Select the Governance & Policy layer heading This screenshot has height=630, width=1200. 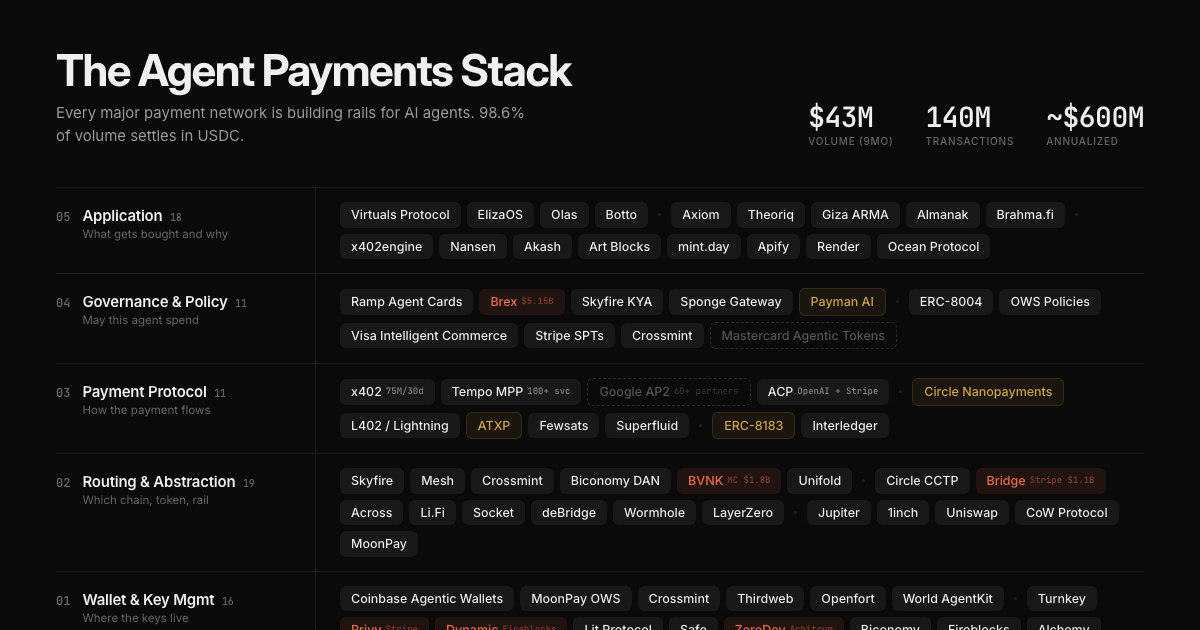click(154, 302)
